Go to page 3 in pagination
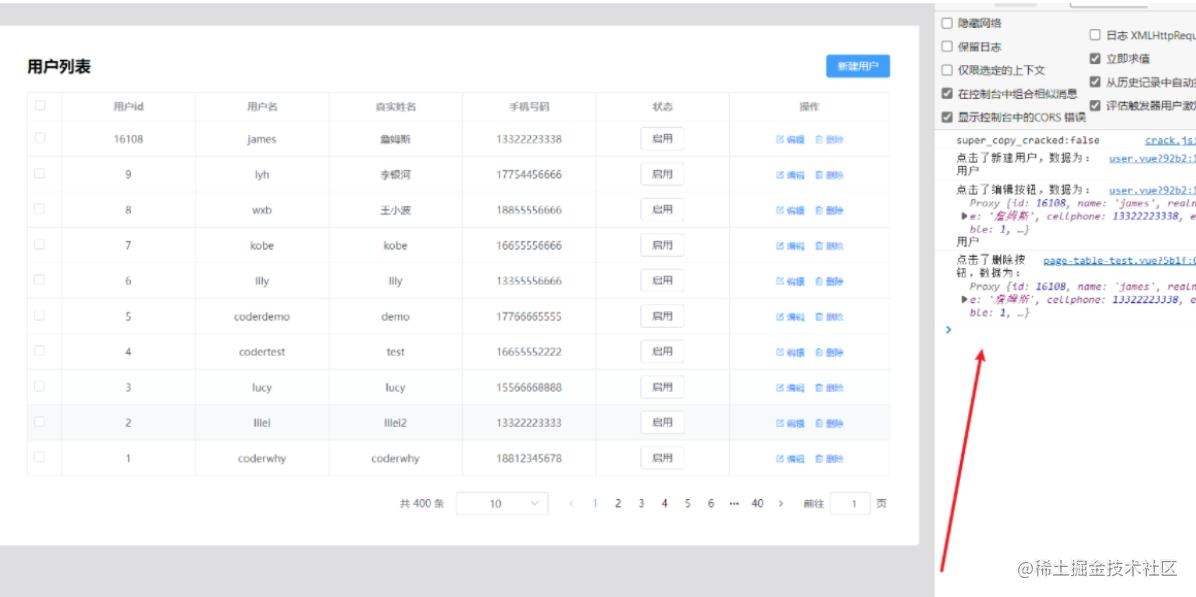 click(x=641, y=504)
